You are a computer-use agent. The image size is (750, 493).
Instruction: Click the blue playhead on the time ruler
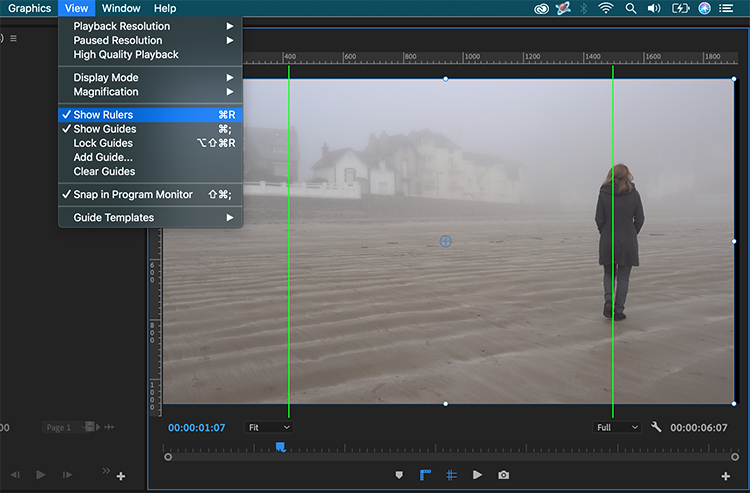(x=281, y=447)
